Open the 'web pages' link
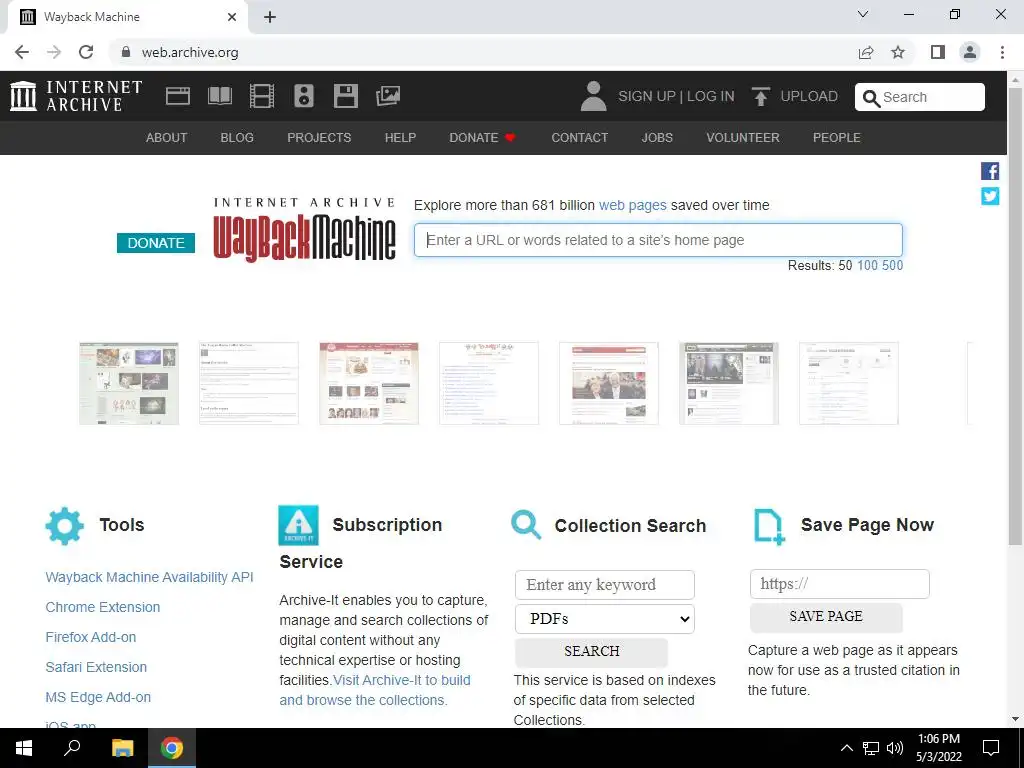 click(x=633, y=205)
